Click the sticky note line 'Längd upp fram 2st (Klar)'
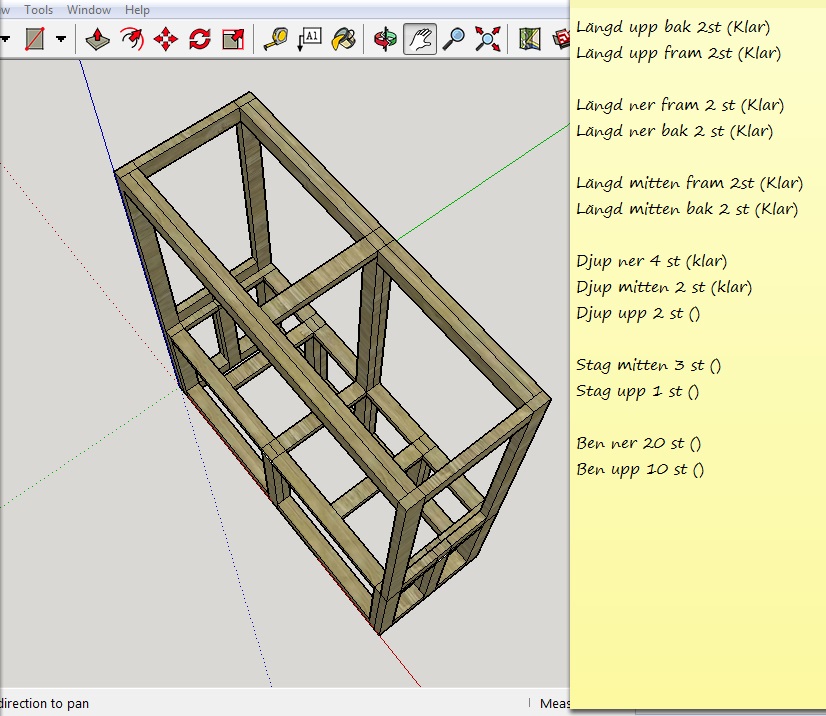The image size is (826, 716). click(x=678, y=53)
